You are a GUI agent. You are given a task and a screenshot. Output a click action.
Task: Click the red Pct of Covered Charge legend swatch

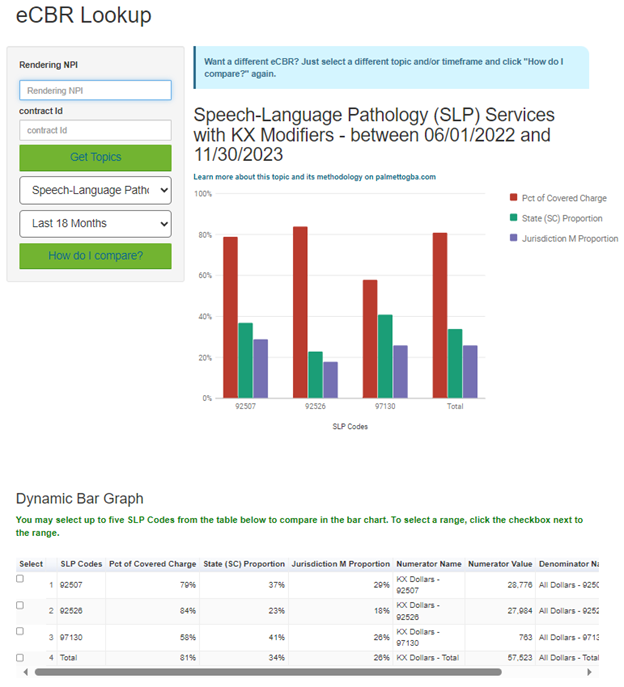(x=514, y=198)
